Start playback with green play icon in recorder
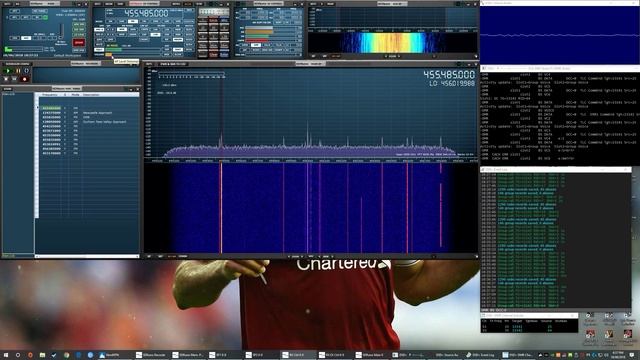 point(7,71)
